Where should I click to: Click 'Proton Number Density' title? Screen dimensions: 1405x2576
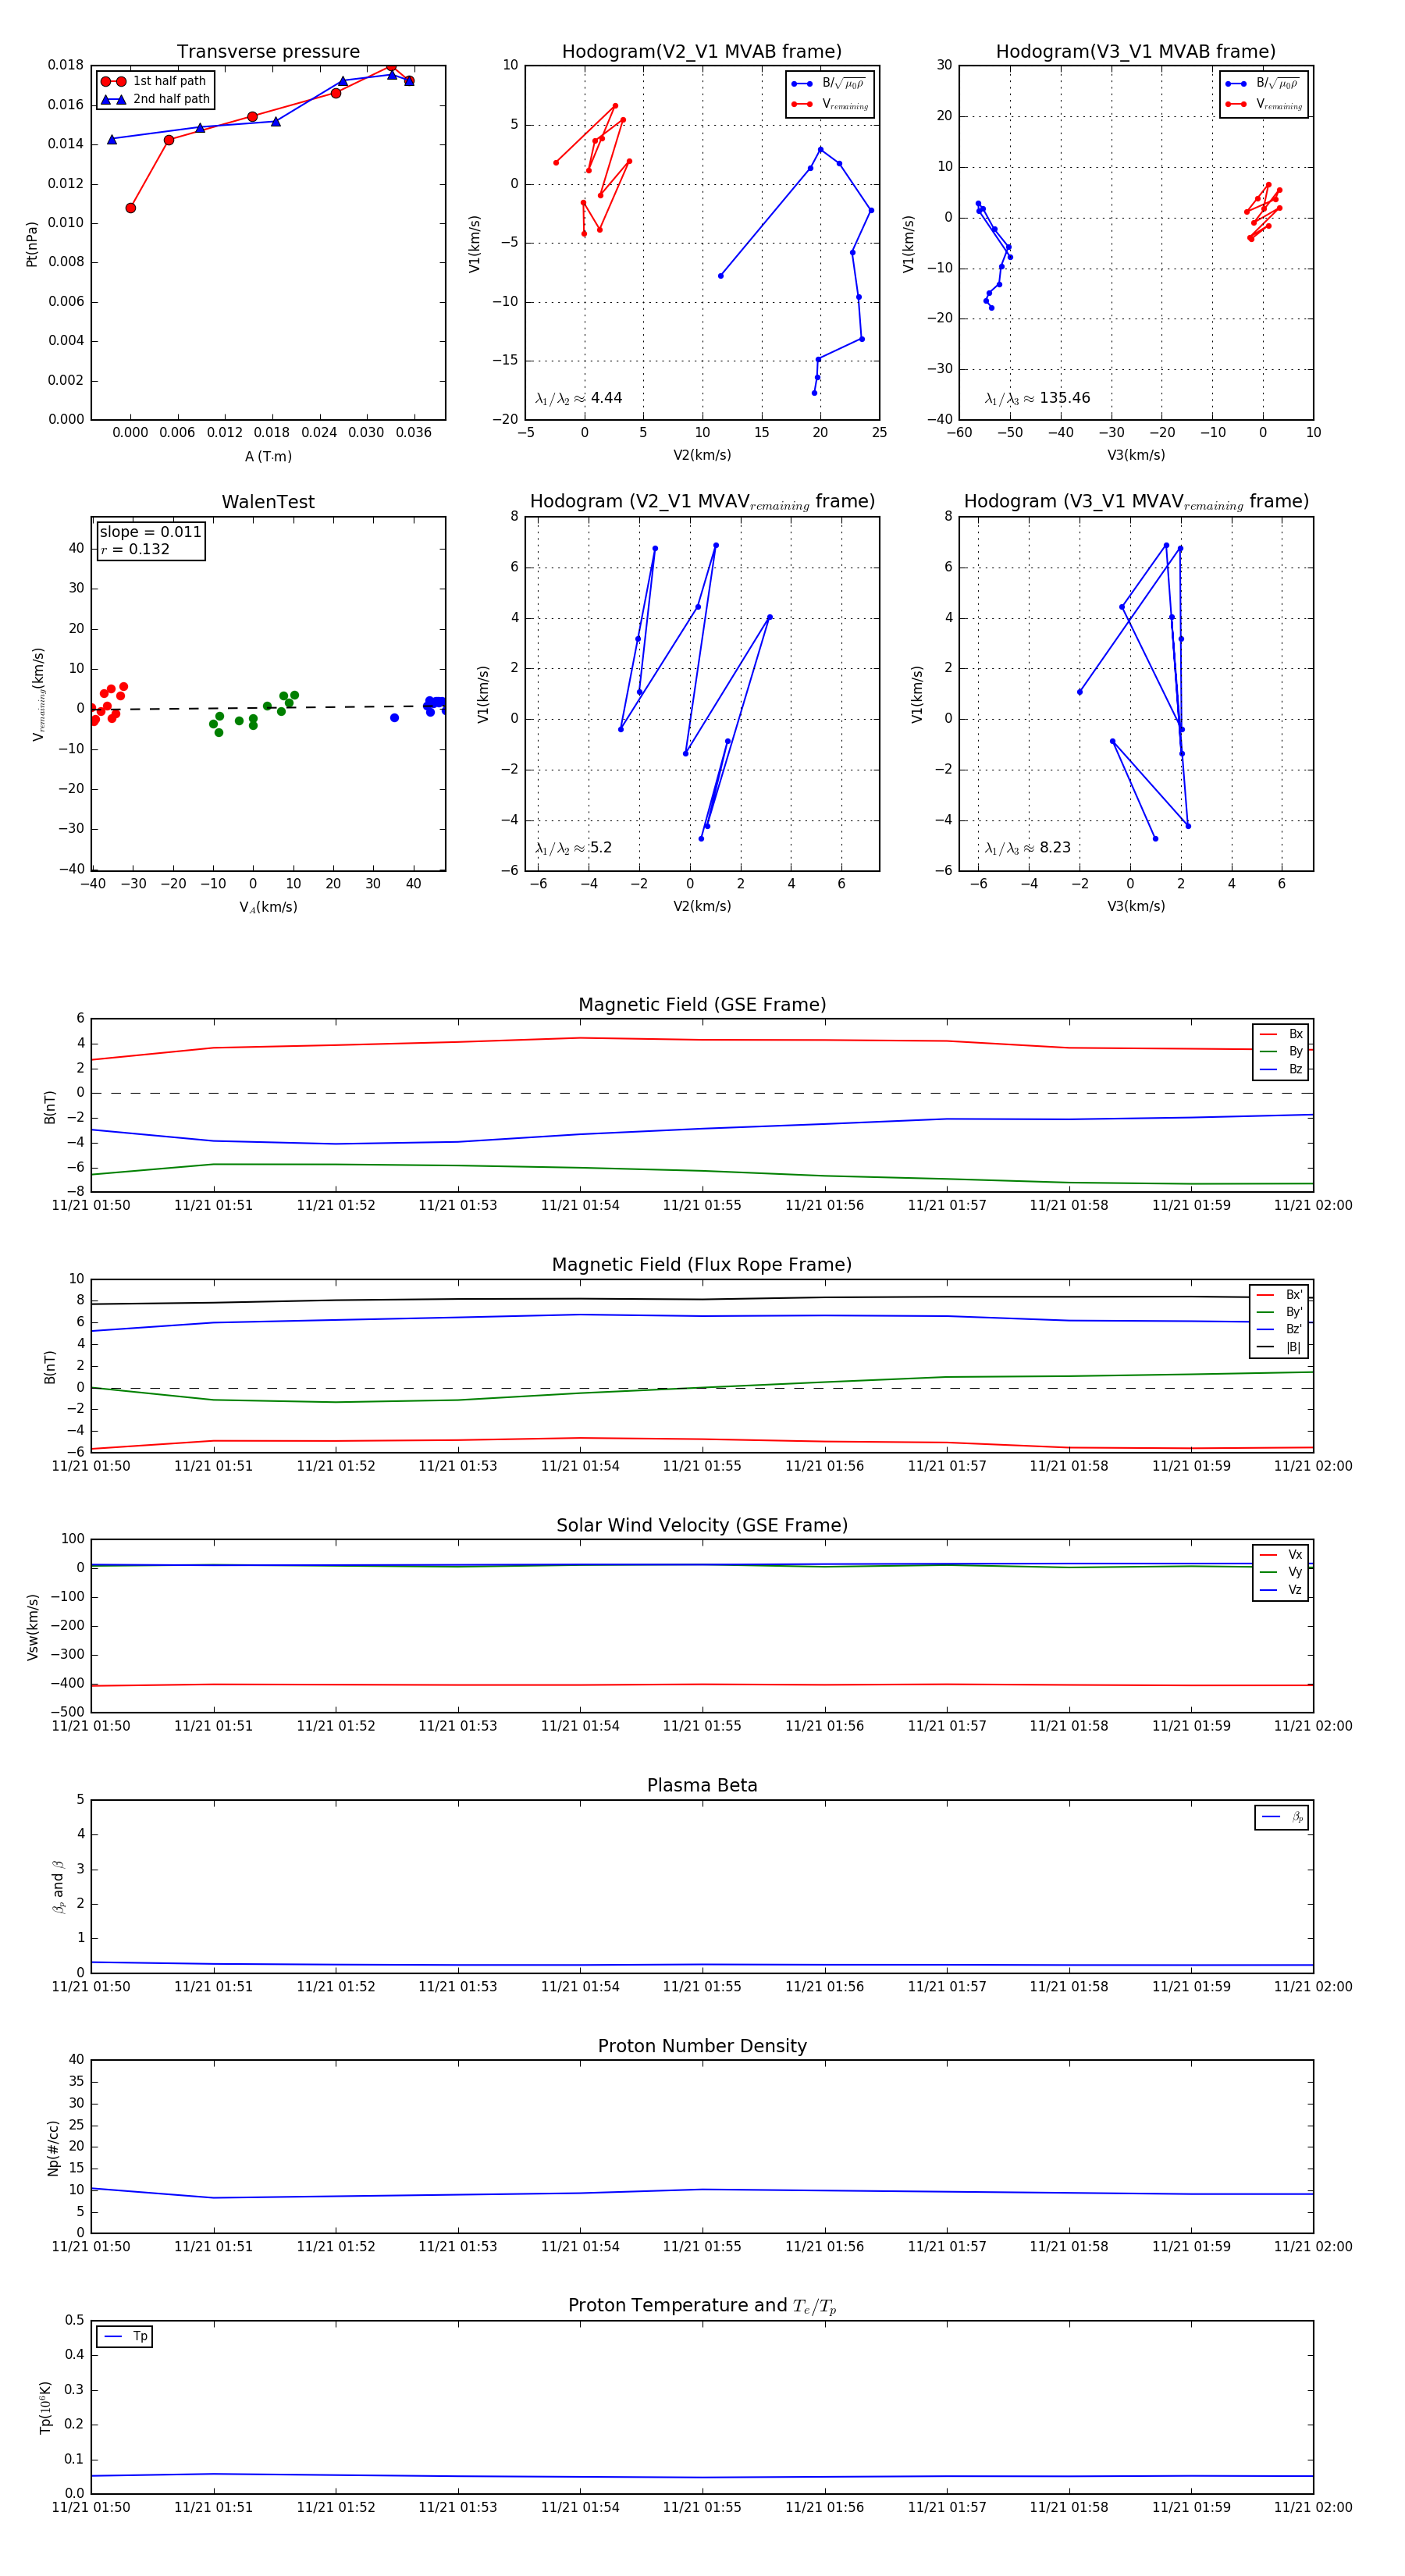click(x=702, y=2045)
